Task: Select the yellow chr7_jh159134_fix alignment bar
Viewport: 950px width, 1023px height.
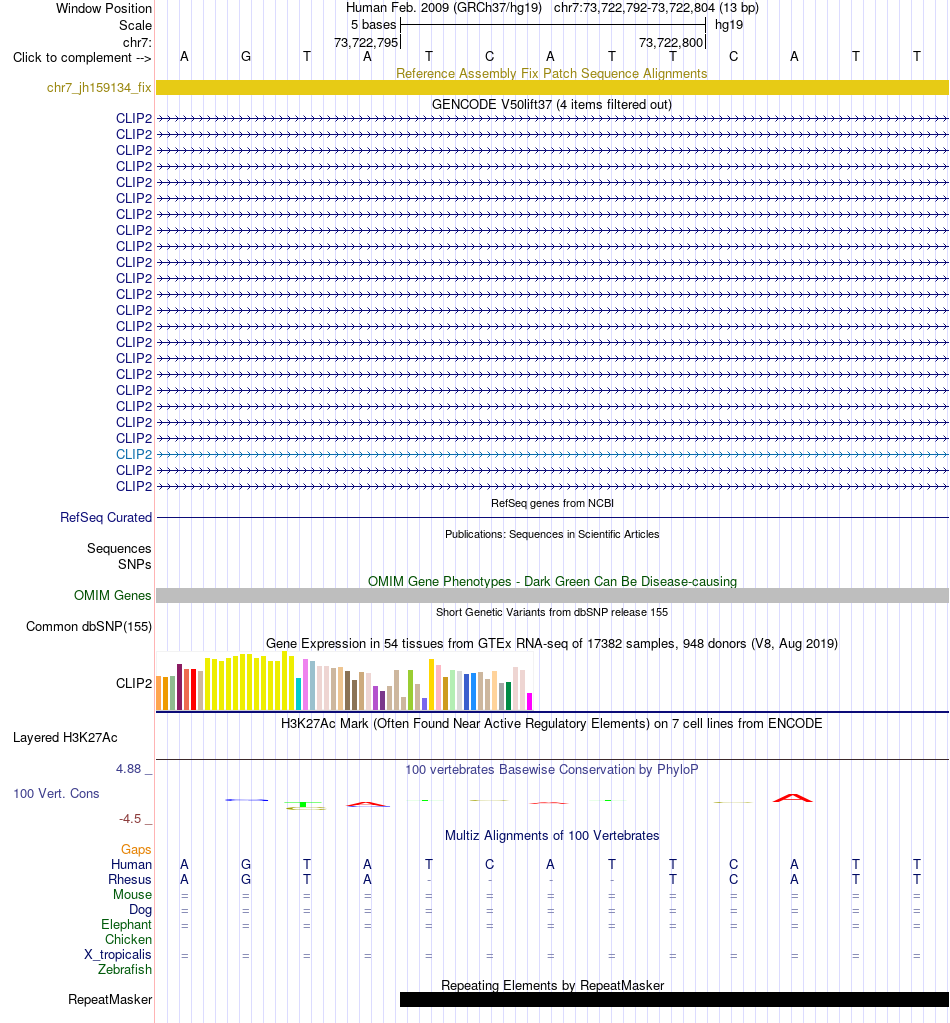Action: 552,87
